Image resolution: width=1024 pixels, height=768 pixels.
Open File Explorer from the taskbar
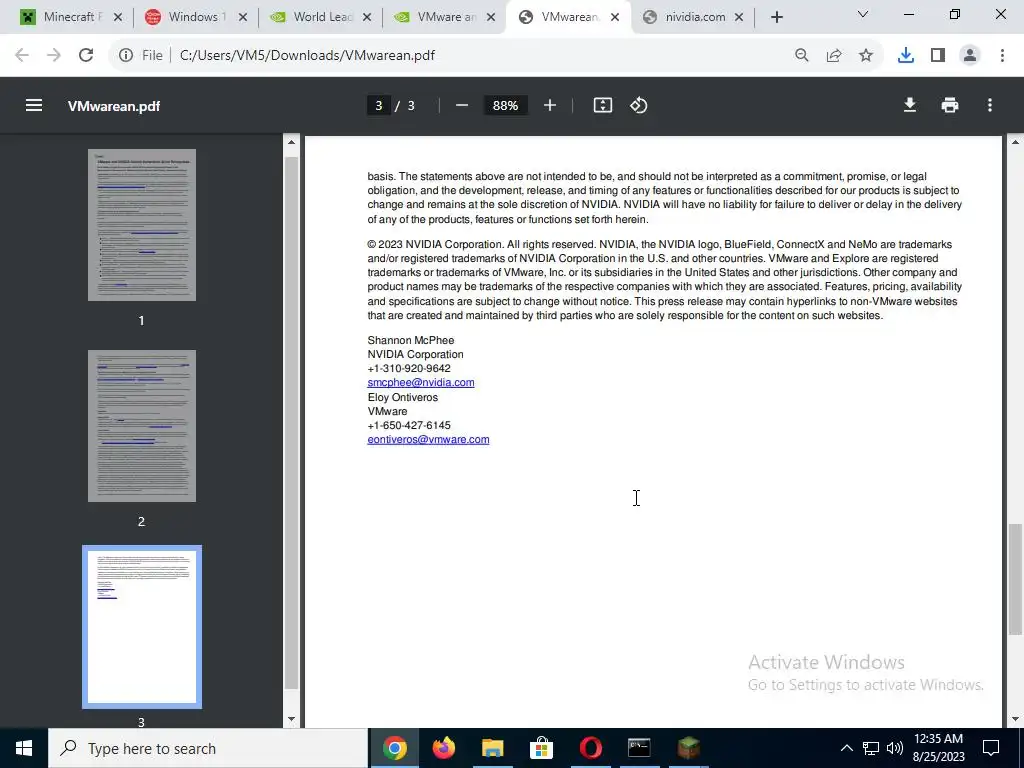tap(492, 748)
